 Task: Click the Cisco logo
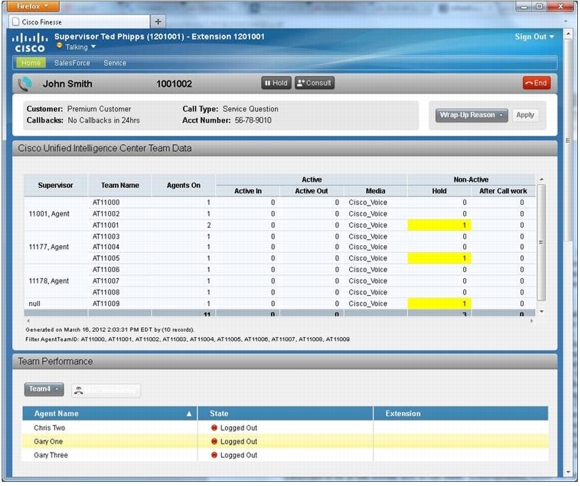[29, 43]
